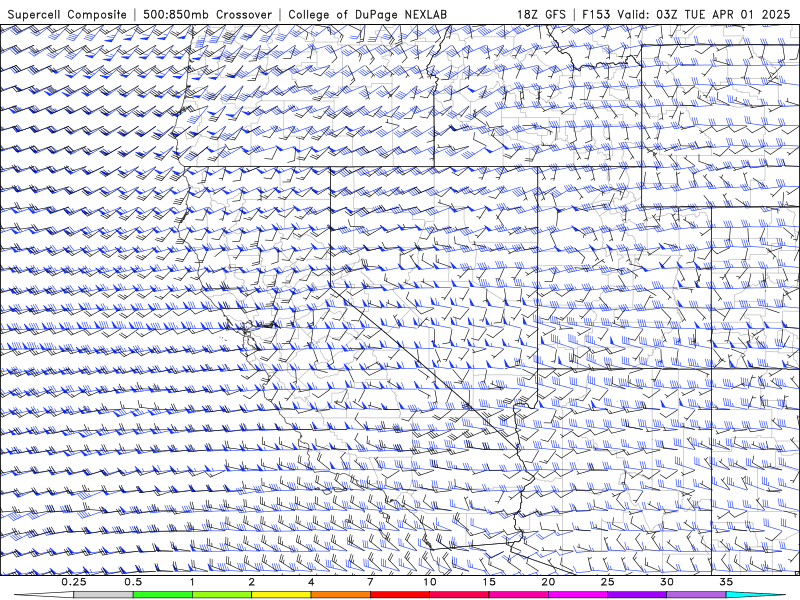
Task: Click the green 0.5–1 color bar segment
Action: (162, 595)
